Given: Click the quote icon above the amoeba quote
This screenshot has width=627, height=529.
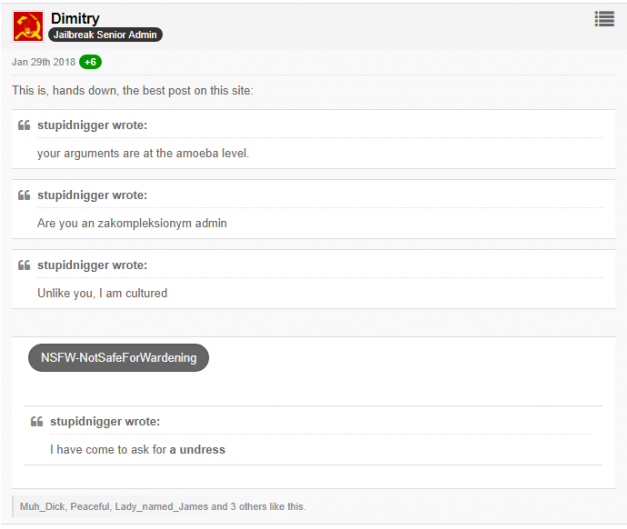Looking at the screenshot, I should pyautogui.click(x=24, y=126).
